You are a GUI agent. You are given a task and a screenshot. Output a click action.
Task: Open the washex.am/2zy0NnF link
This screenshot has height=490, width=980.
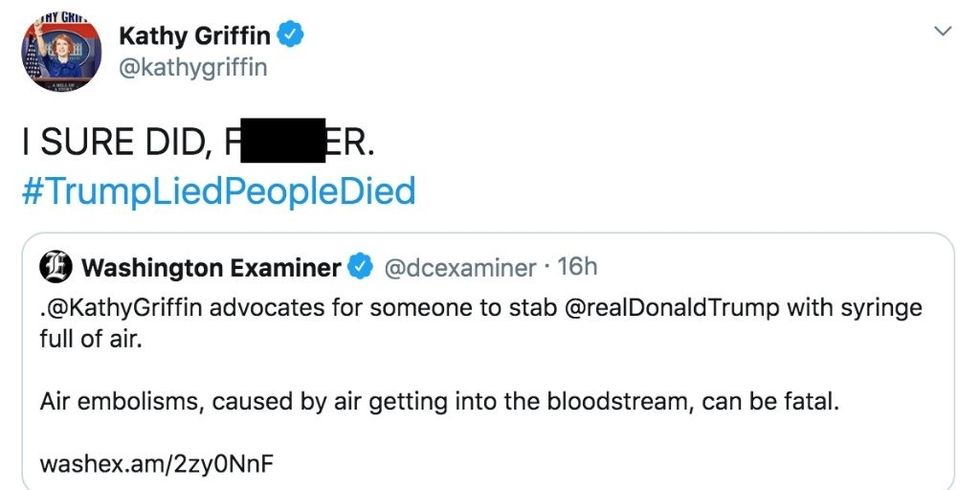click(156, 465)
